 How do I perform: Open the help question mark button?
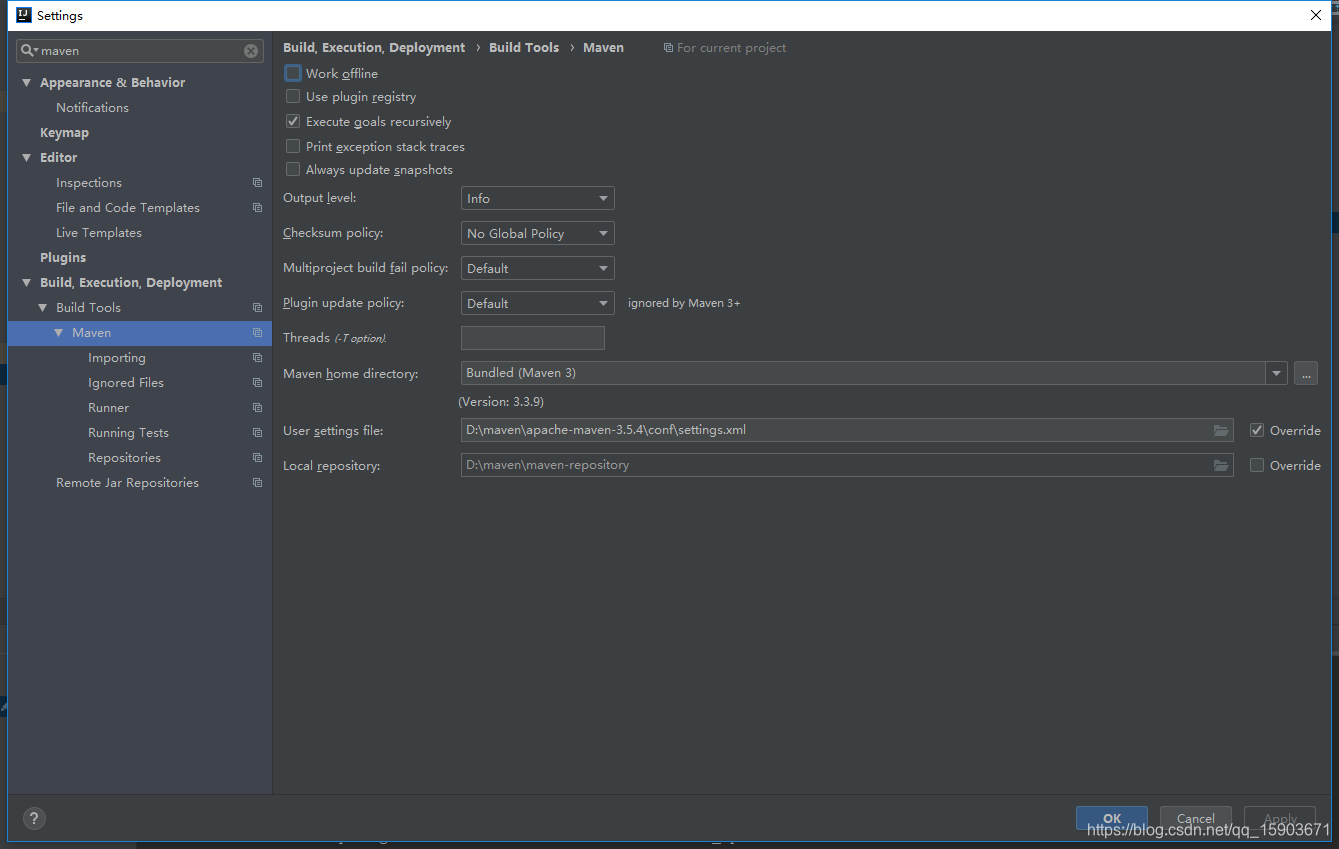(x=34, y=819)
